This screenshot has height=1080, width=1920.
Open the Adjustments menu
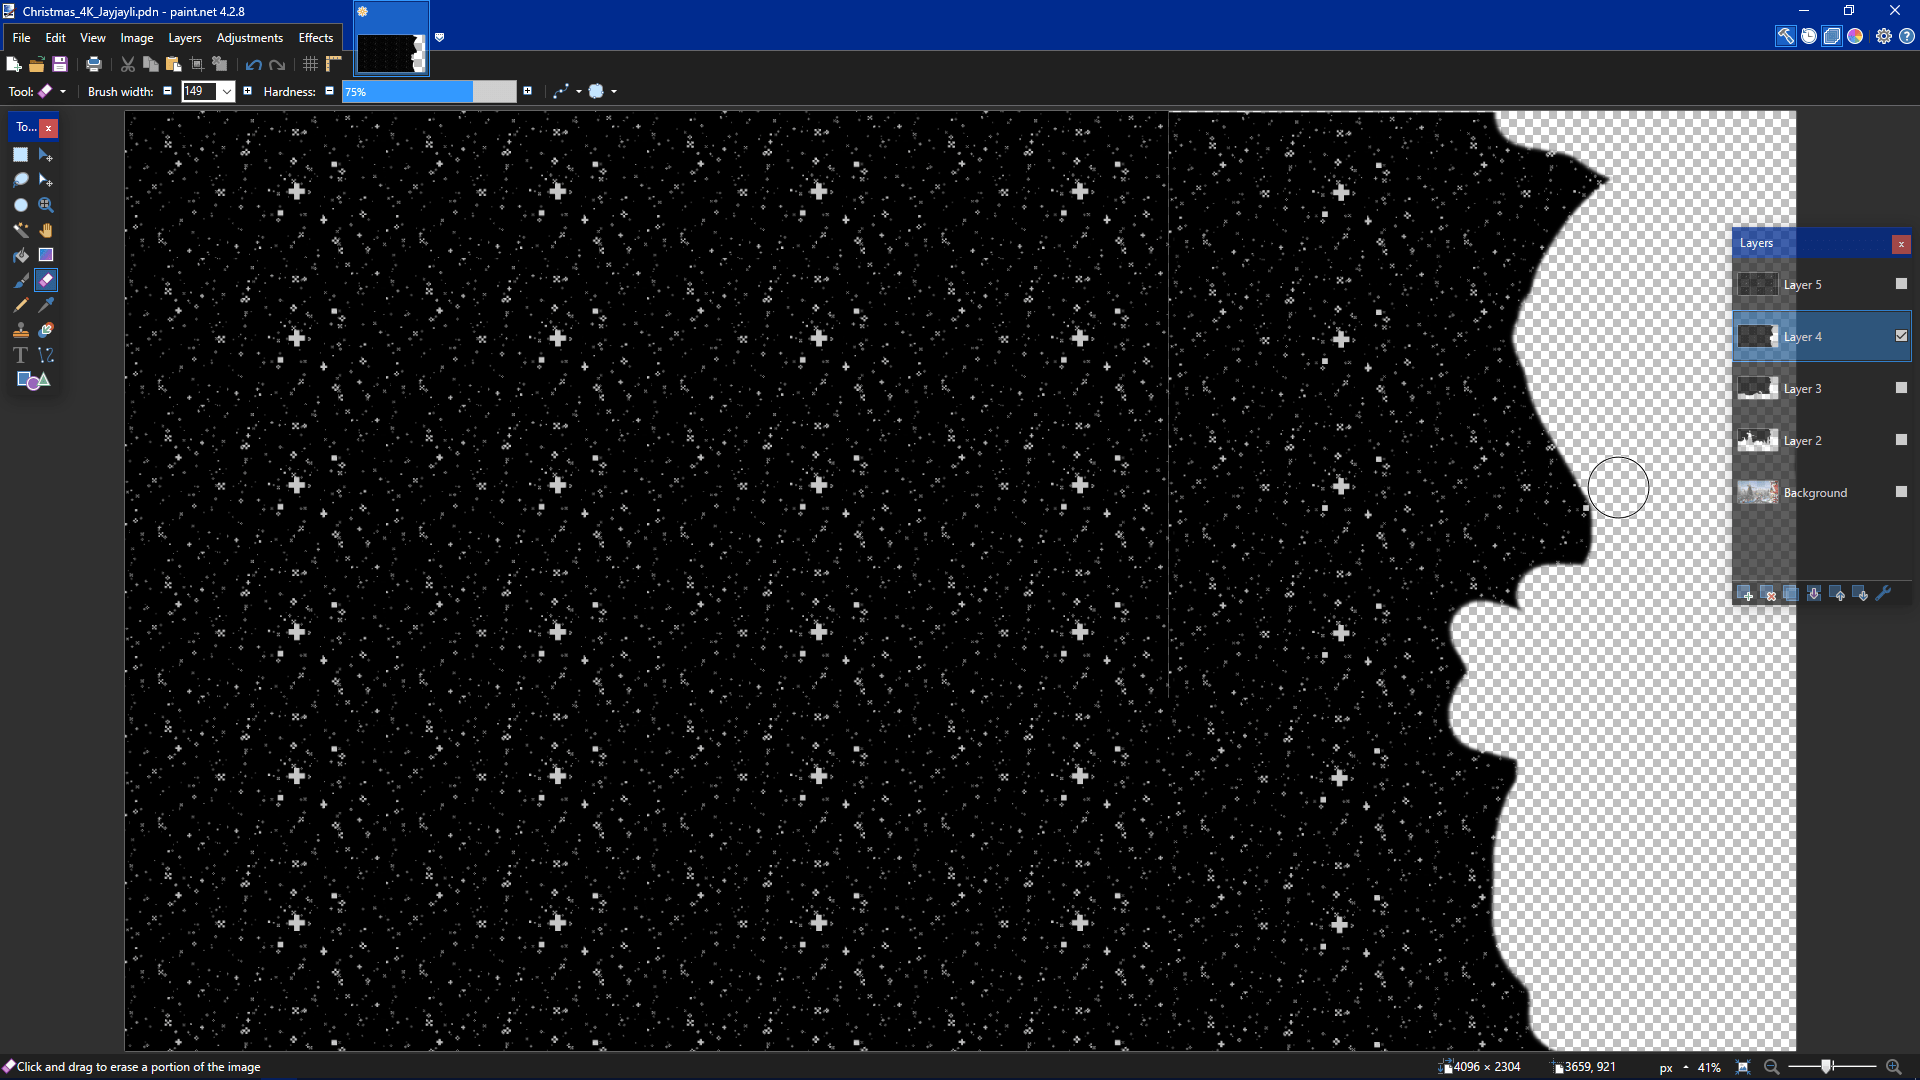(249, 37)
